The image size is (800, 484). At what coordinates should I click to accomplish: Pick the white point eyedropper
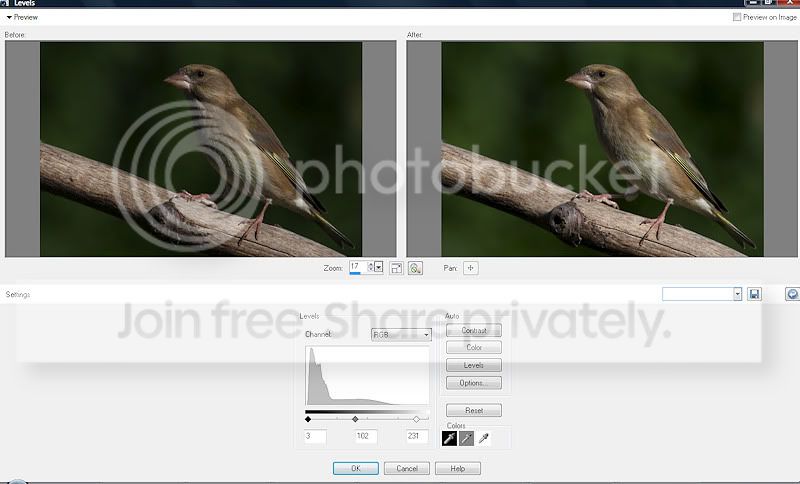coord(483,438)
